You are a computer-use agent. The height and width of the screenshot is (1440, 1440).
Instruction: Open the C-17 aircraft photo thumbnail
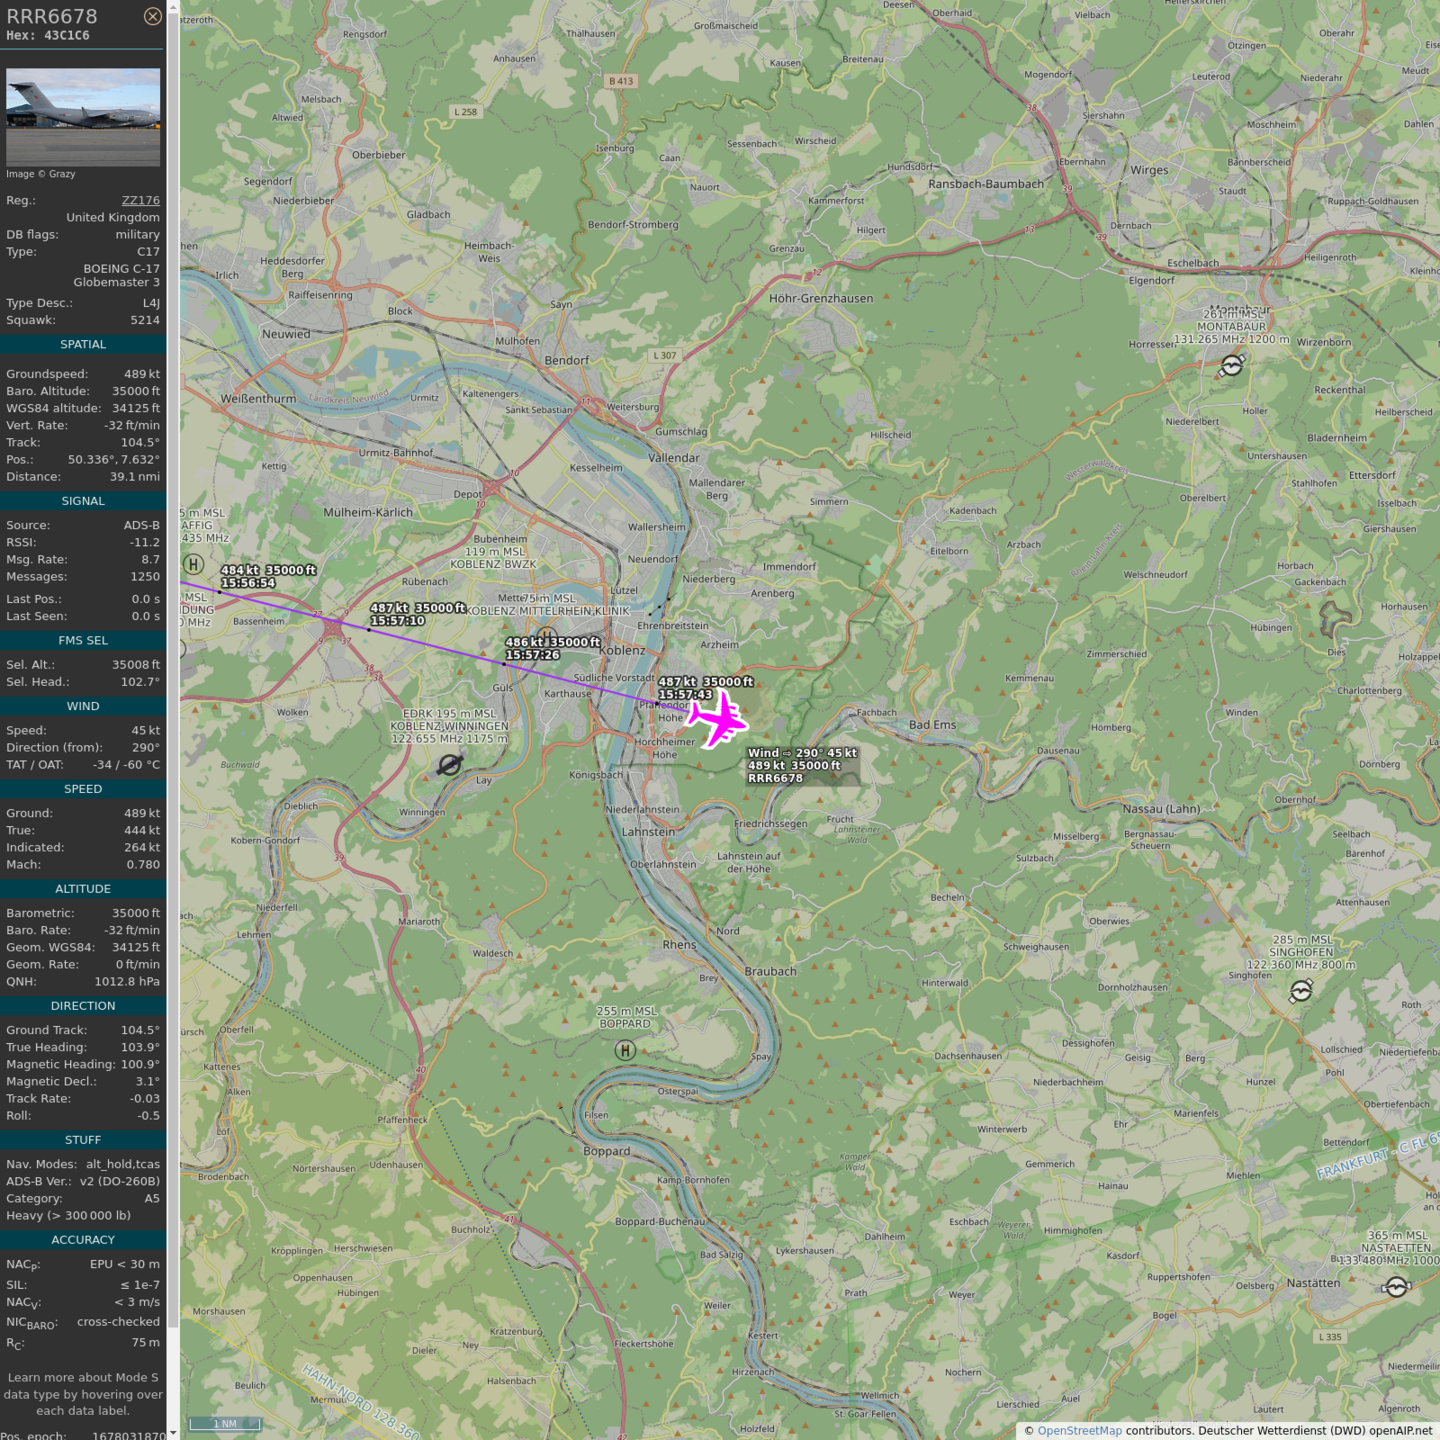click(83, 117)
